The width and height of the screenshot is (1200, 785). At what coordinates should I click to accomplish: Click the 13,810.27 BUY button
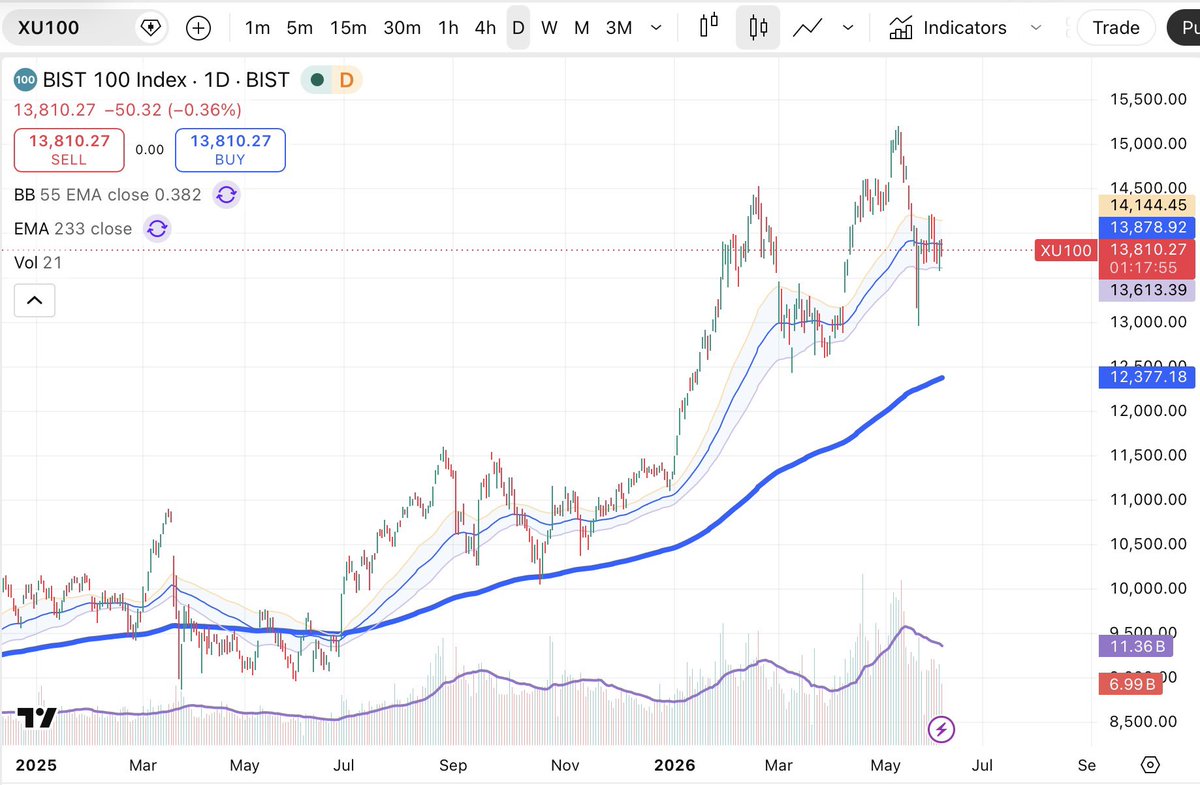[230, 150]
